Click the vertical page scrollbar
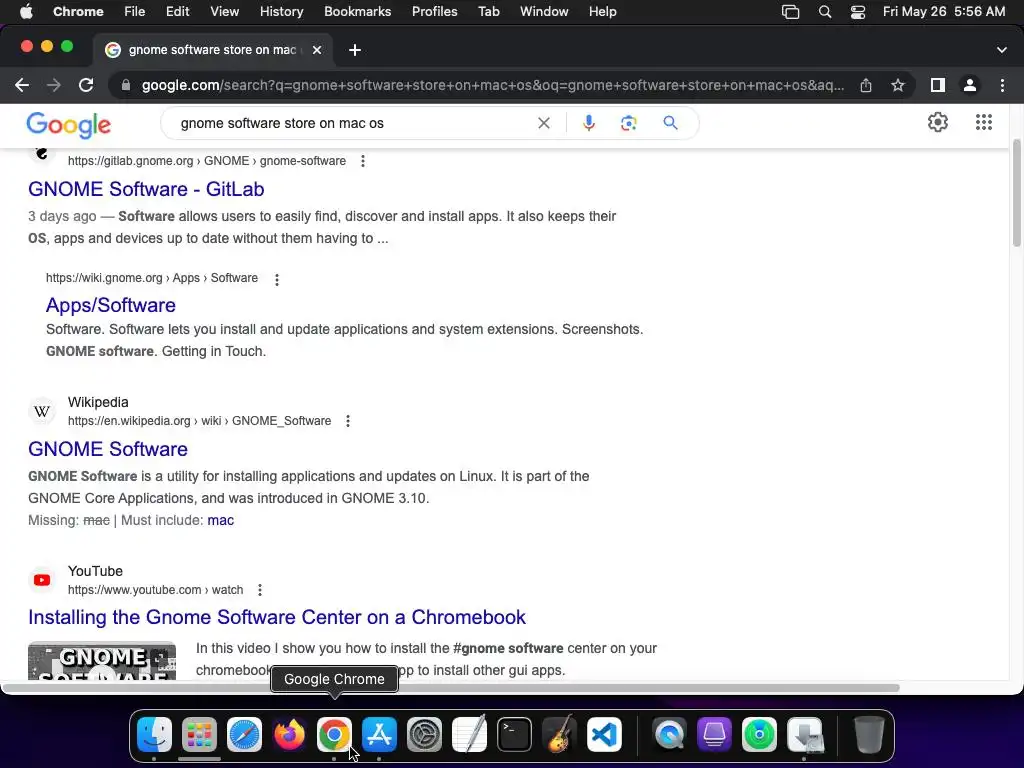The height and width of the screenshot is (768, 1024). click(x=1016, y=193)
